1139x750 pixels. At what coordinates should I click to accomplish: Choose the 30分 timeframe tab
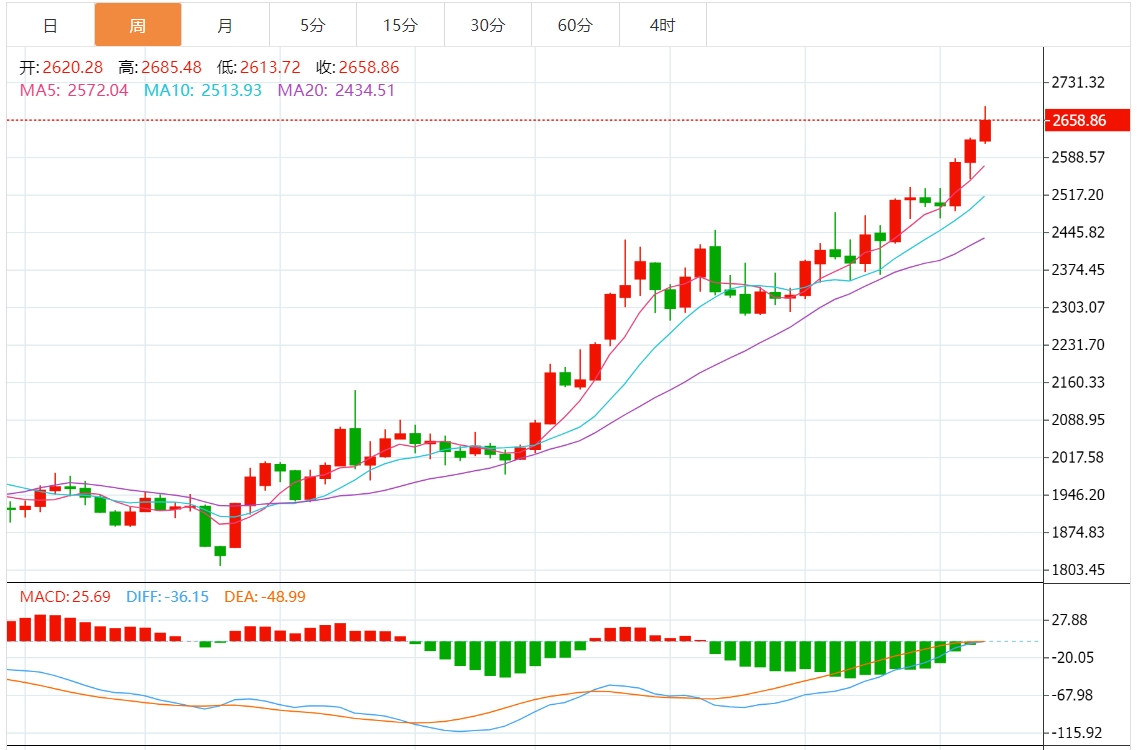tap(487, 25)
